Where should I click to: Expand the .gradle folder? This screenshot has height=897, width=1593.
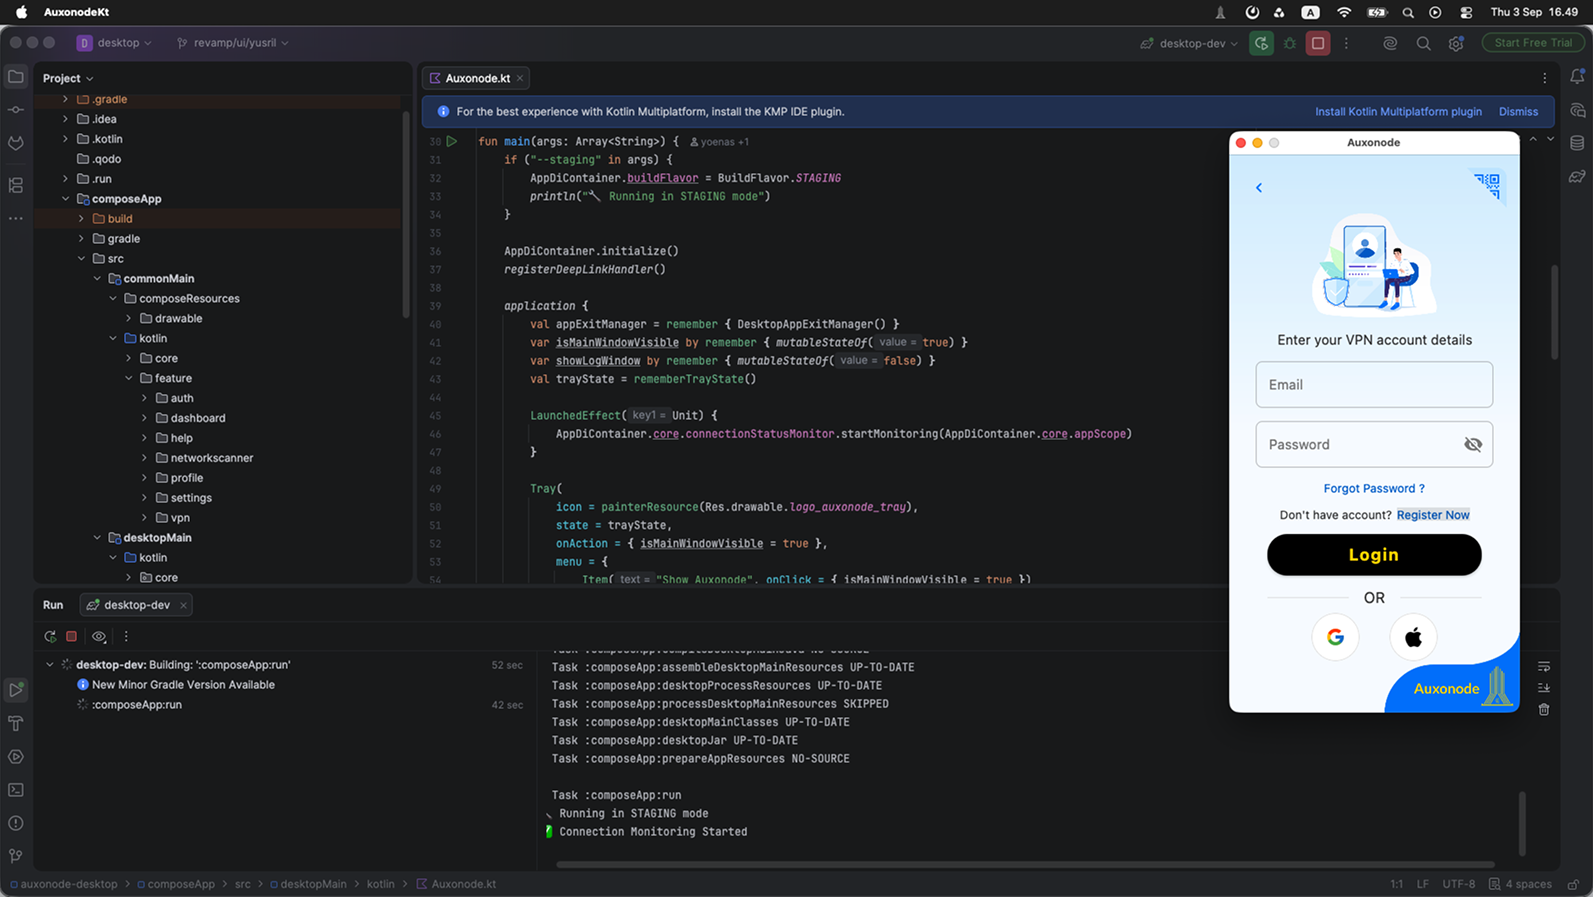coord(66,99)
